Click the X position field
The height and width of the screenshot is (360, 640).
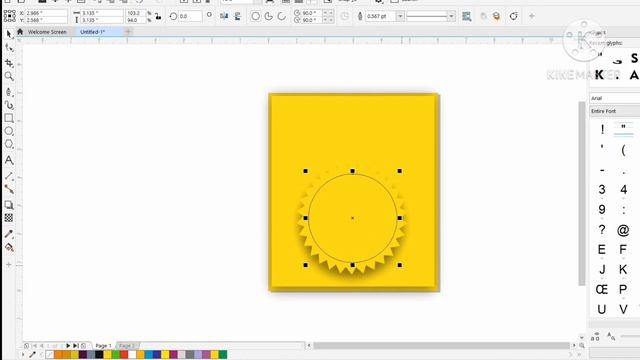coord(46,13)
